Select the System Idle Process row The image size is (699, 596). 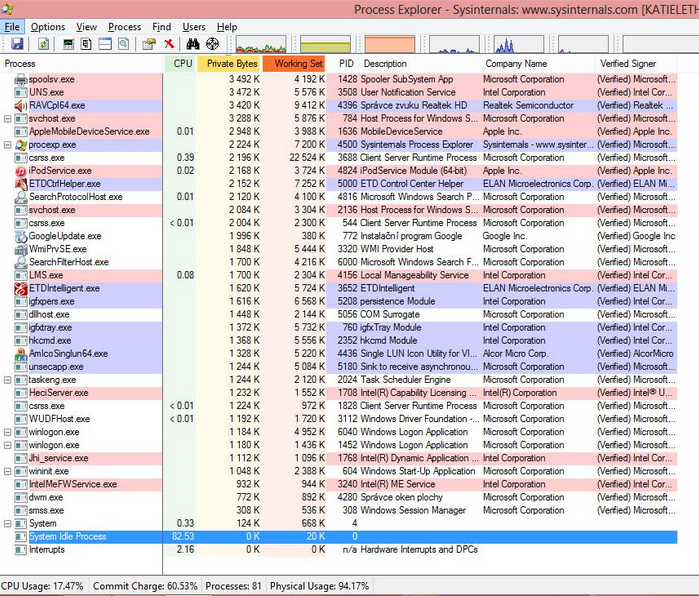click(x=339, y=537)
